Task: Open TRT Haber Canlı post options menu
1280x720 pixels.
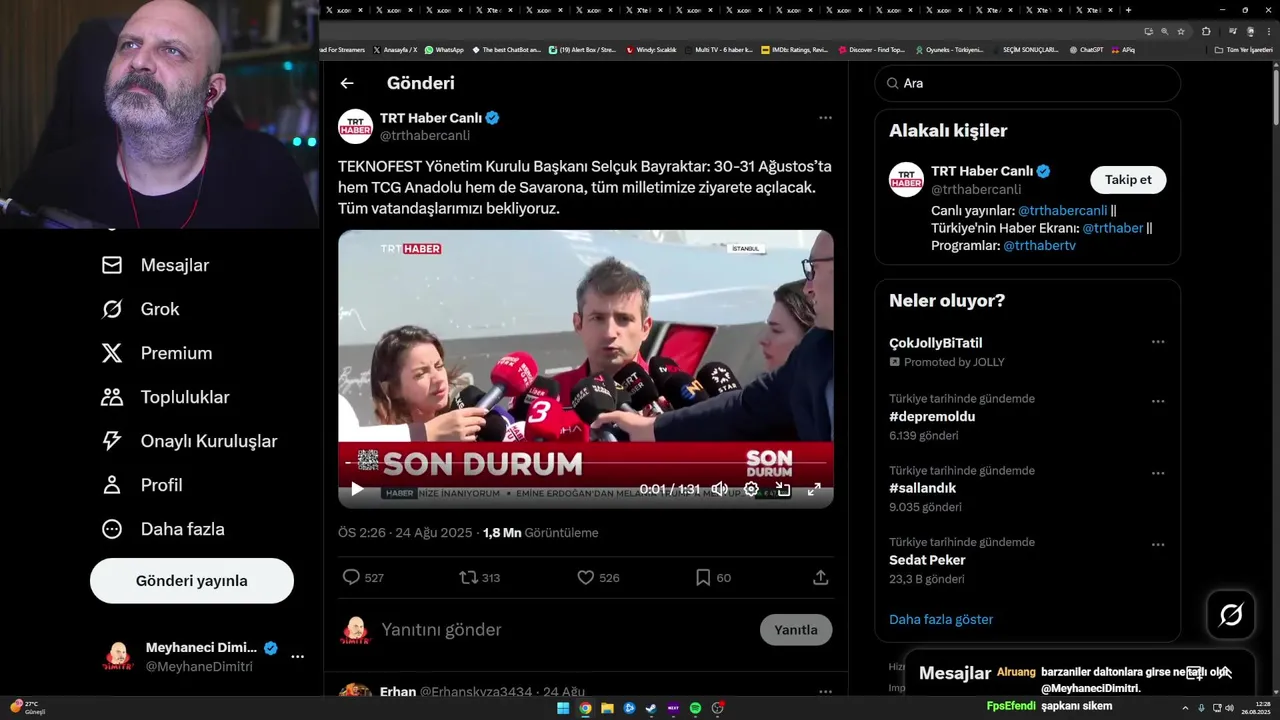Action: click(x=825, y=118)
